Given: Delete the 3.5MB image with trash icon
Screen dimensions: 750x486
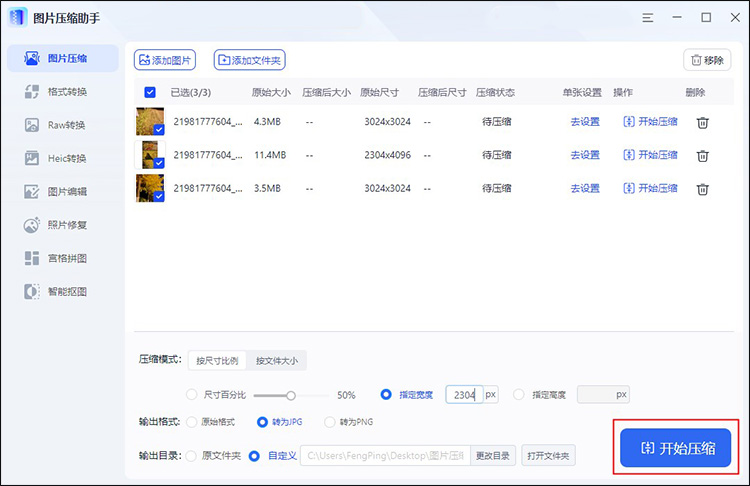Looking at the screenshot, I should click(x=702, y=189).
